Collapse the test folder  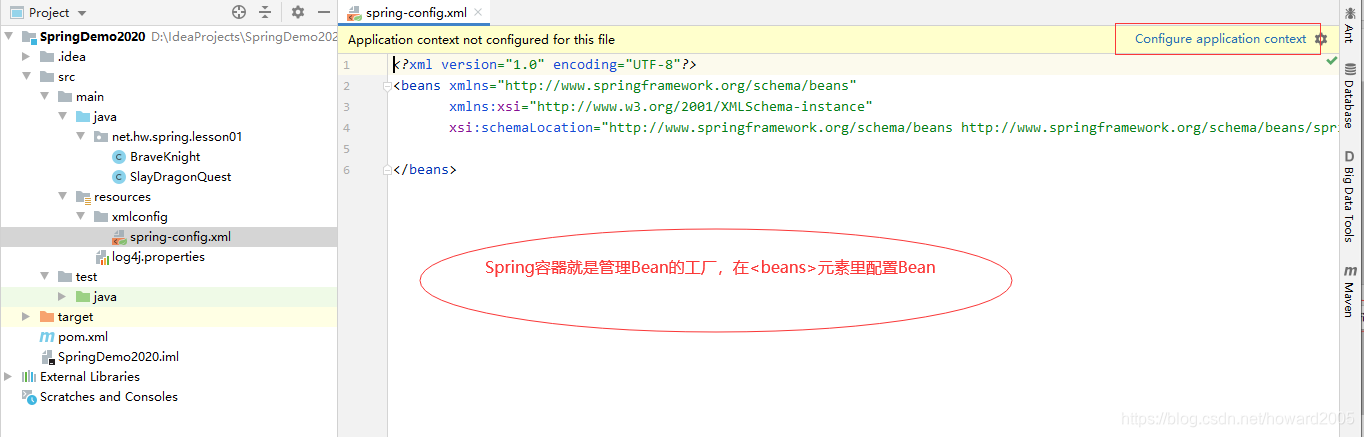tap(46, 277)
